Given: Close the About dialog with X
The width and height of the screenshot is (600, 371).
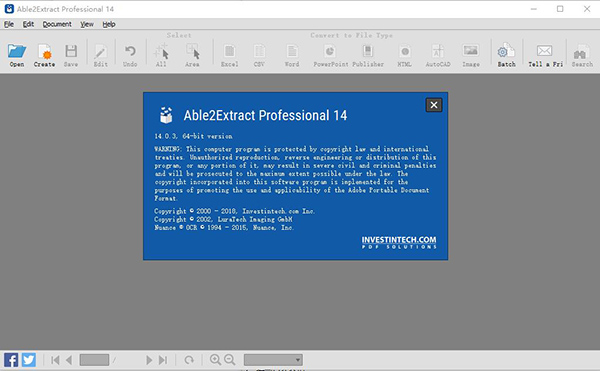Looking at the screenshot, I should click(x=434, y=105).
